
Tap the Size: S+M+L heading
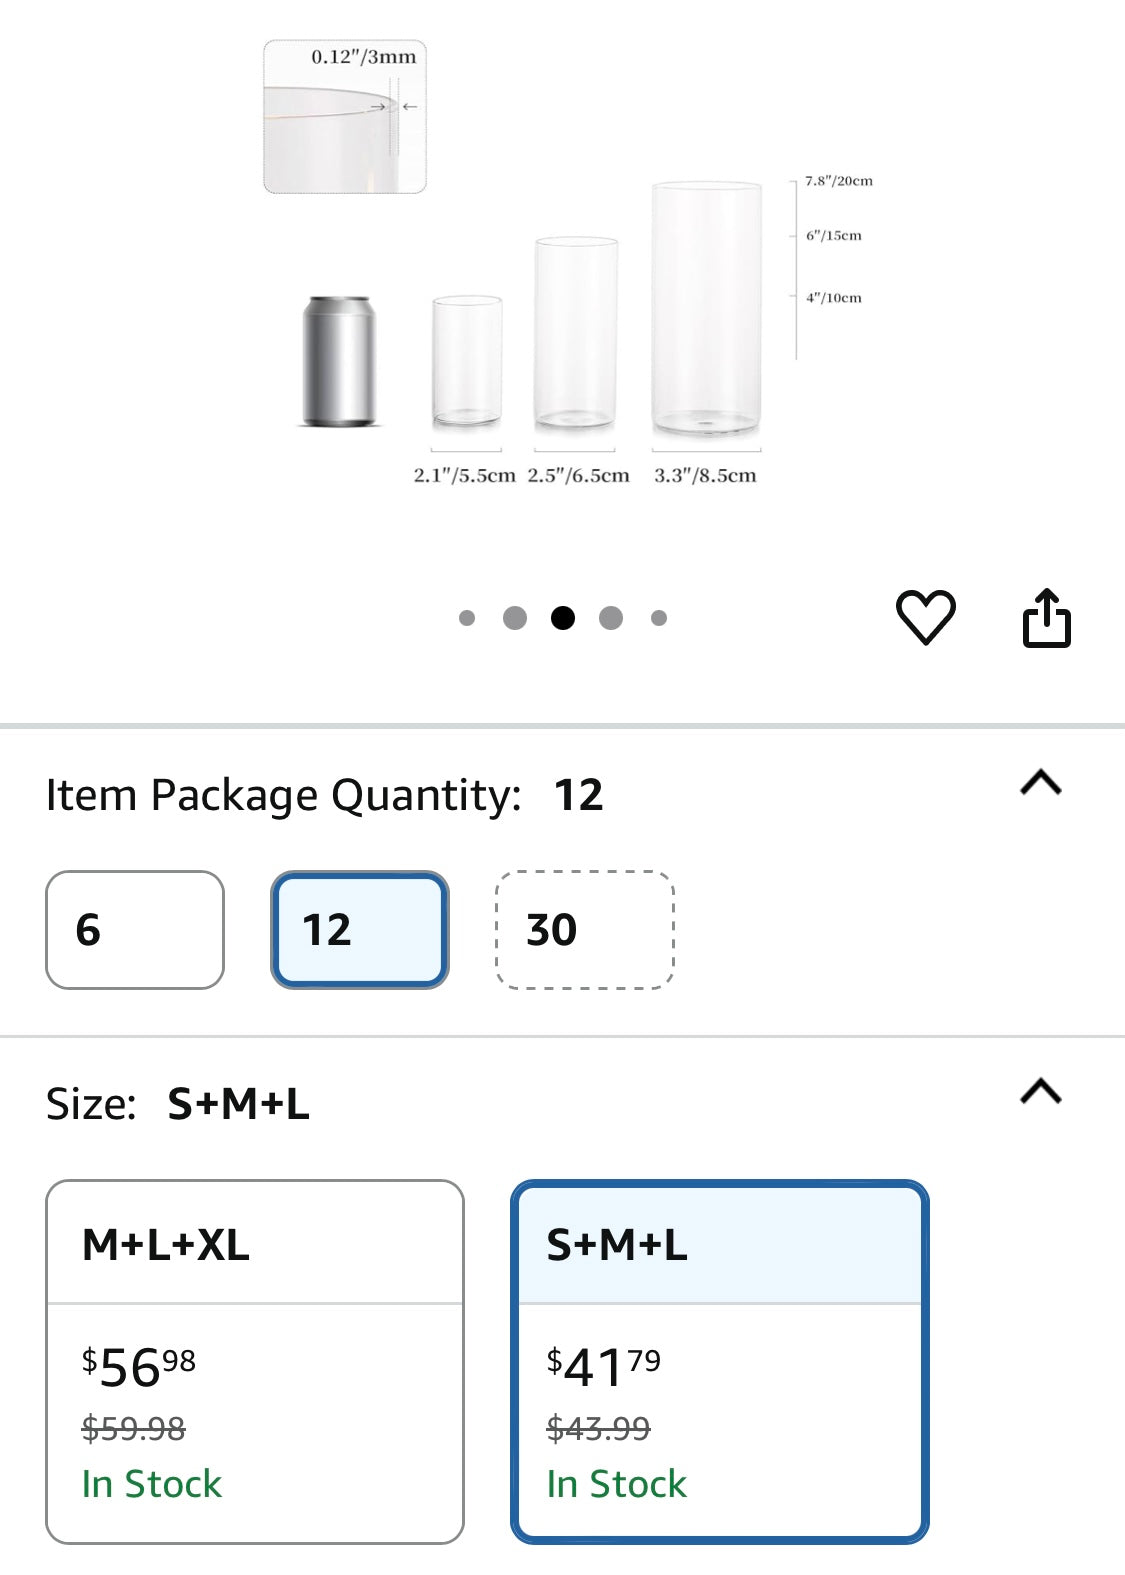(178, 1104)
